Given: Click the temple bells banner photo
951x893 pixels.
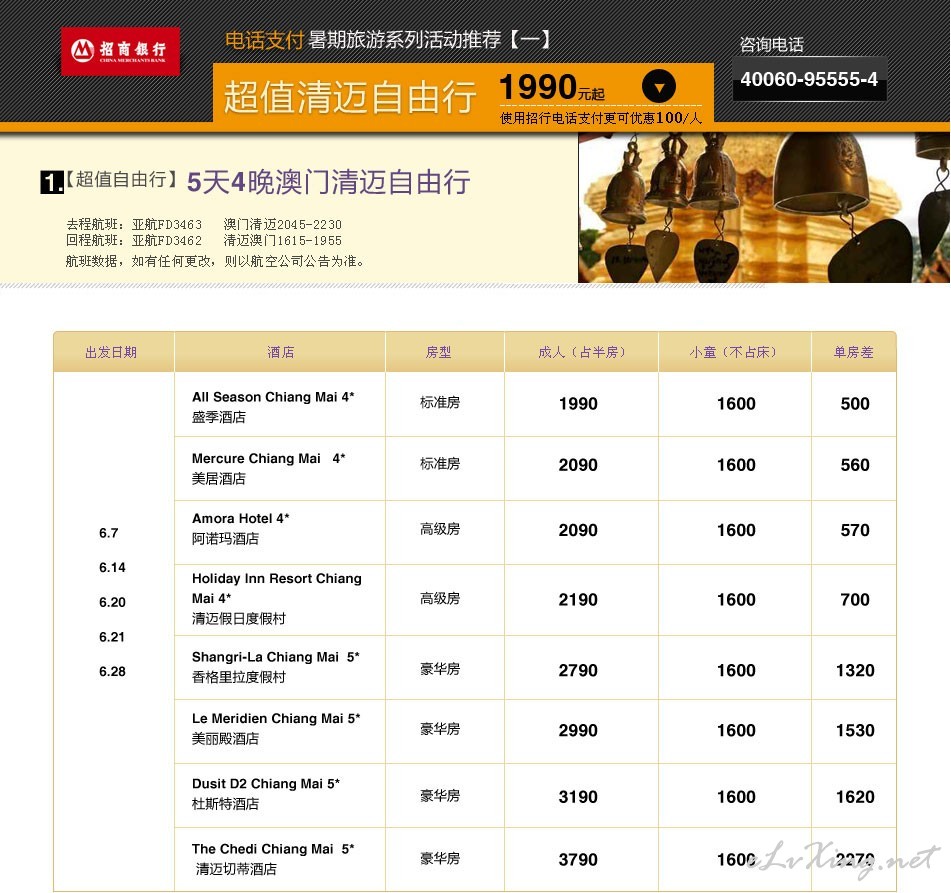Looking at the screenshot, I should [x=764, y=208].
